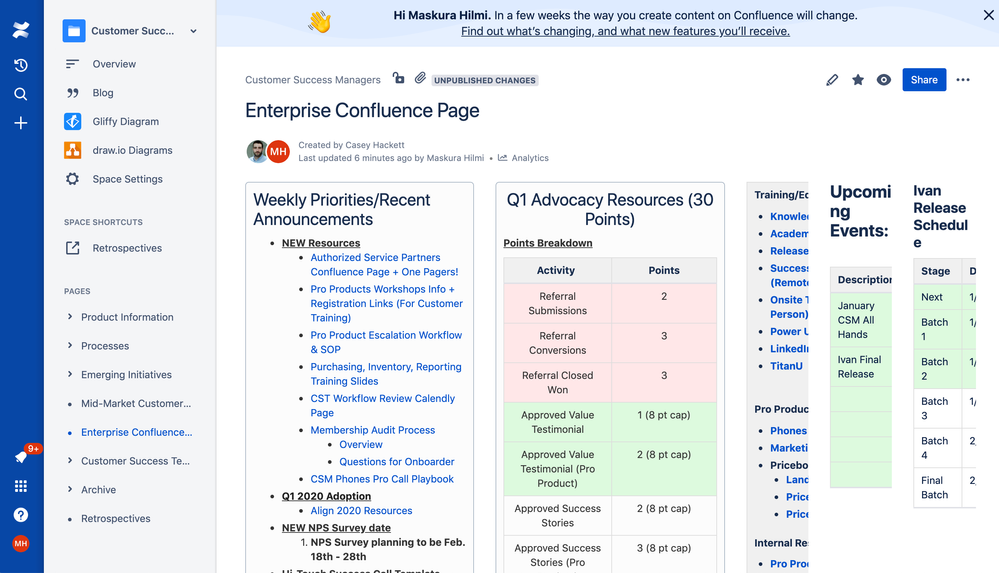The image size is (999, 573).
Task: Click the Share button
Action: point(924,80)
